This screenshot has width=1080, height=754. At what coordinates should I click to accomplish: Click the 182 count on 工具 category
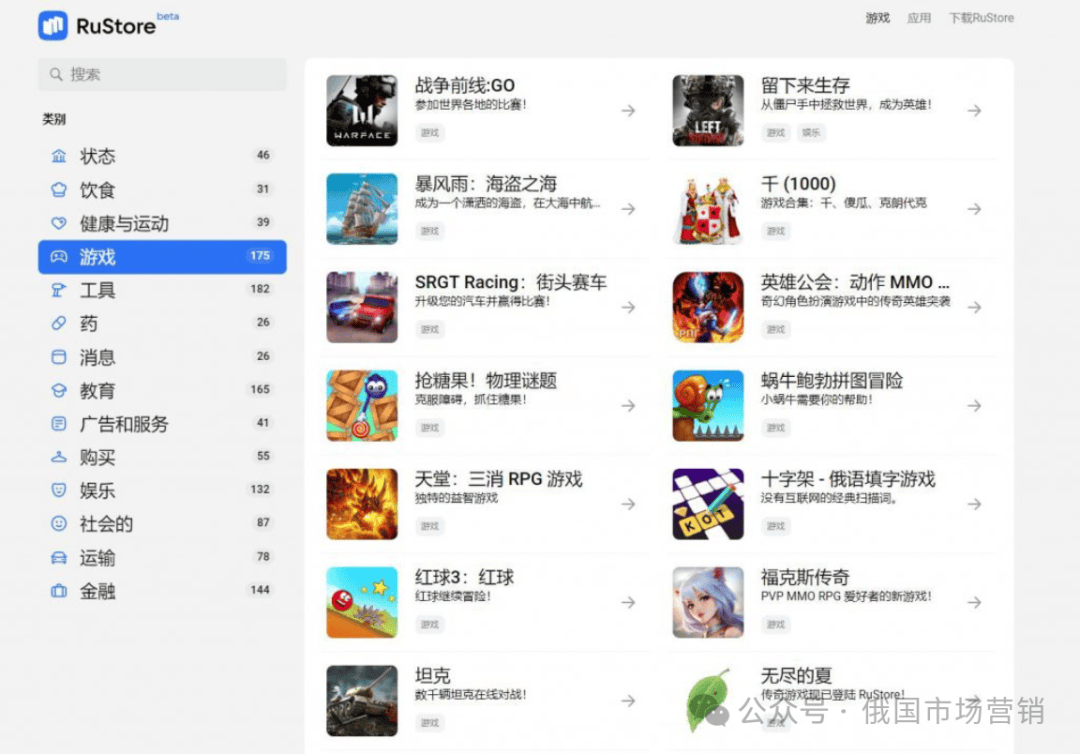click(x=260, y=289)
